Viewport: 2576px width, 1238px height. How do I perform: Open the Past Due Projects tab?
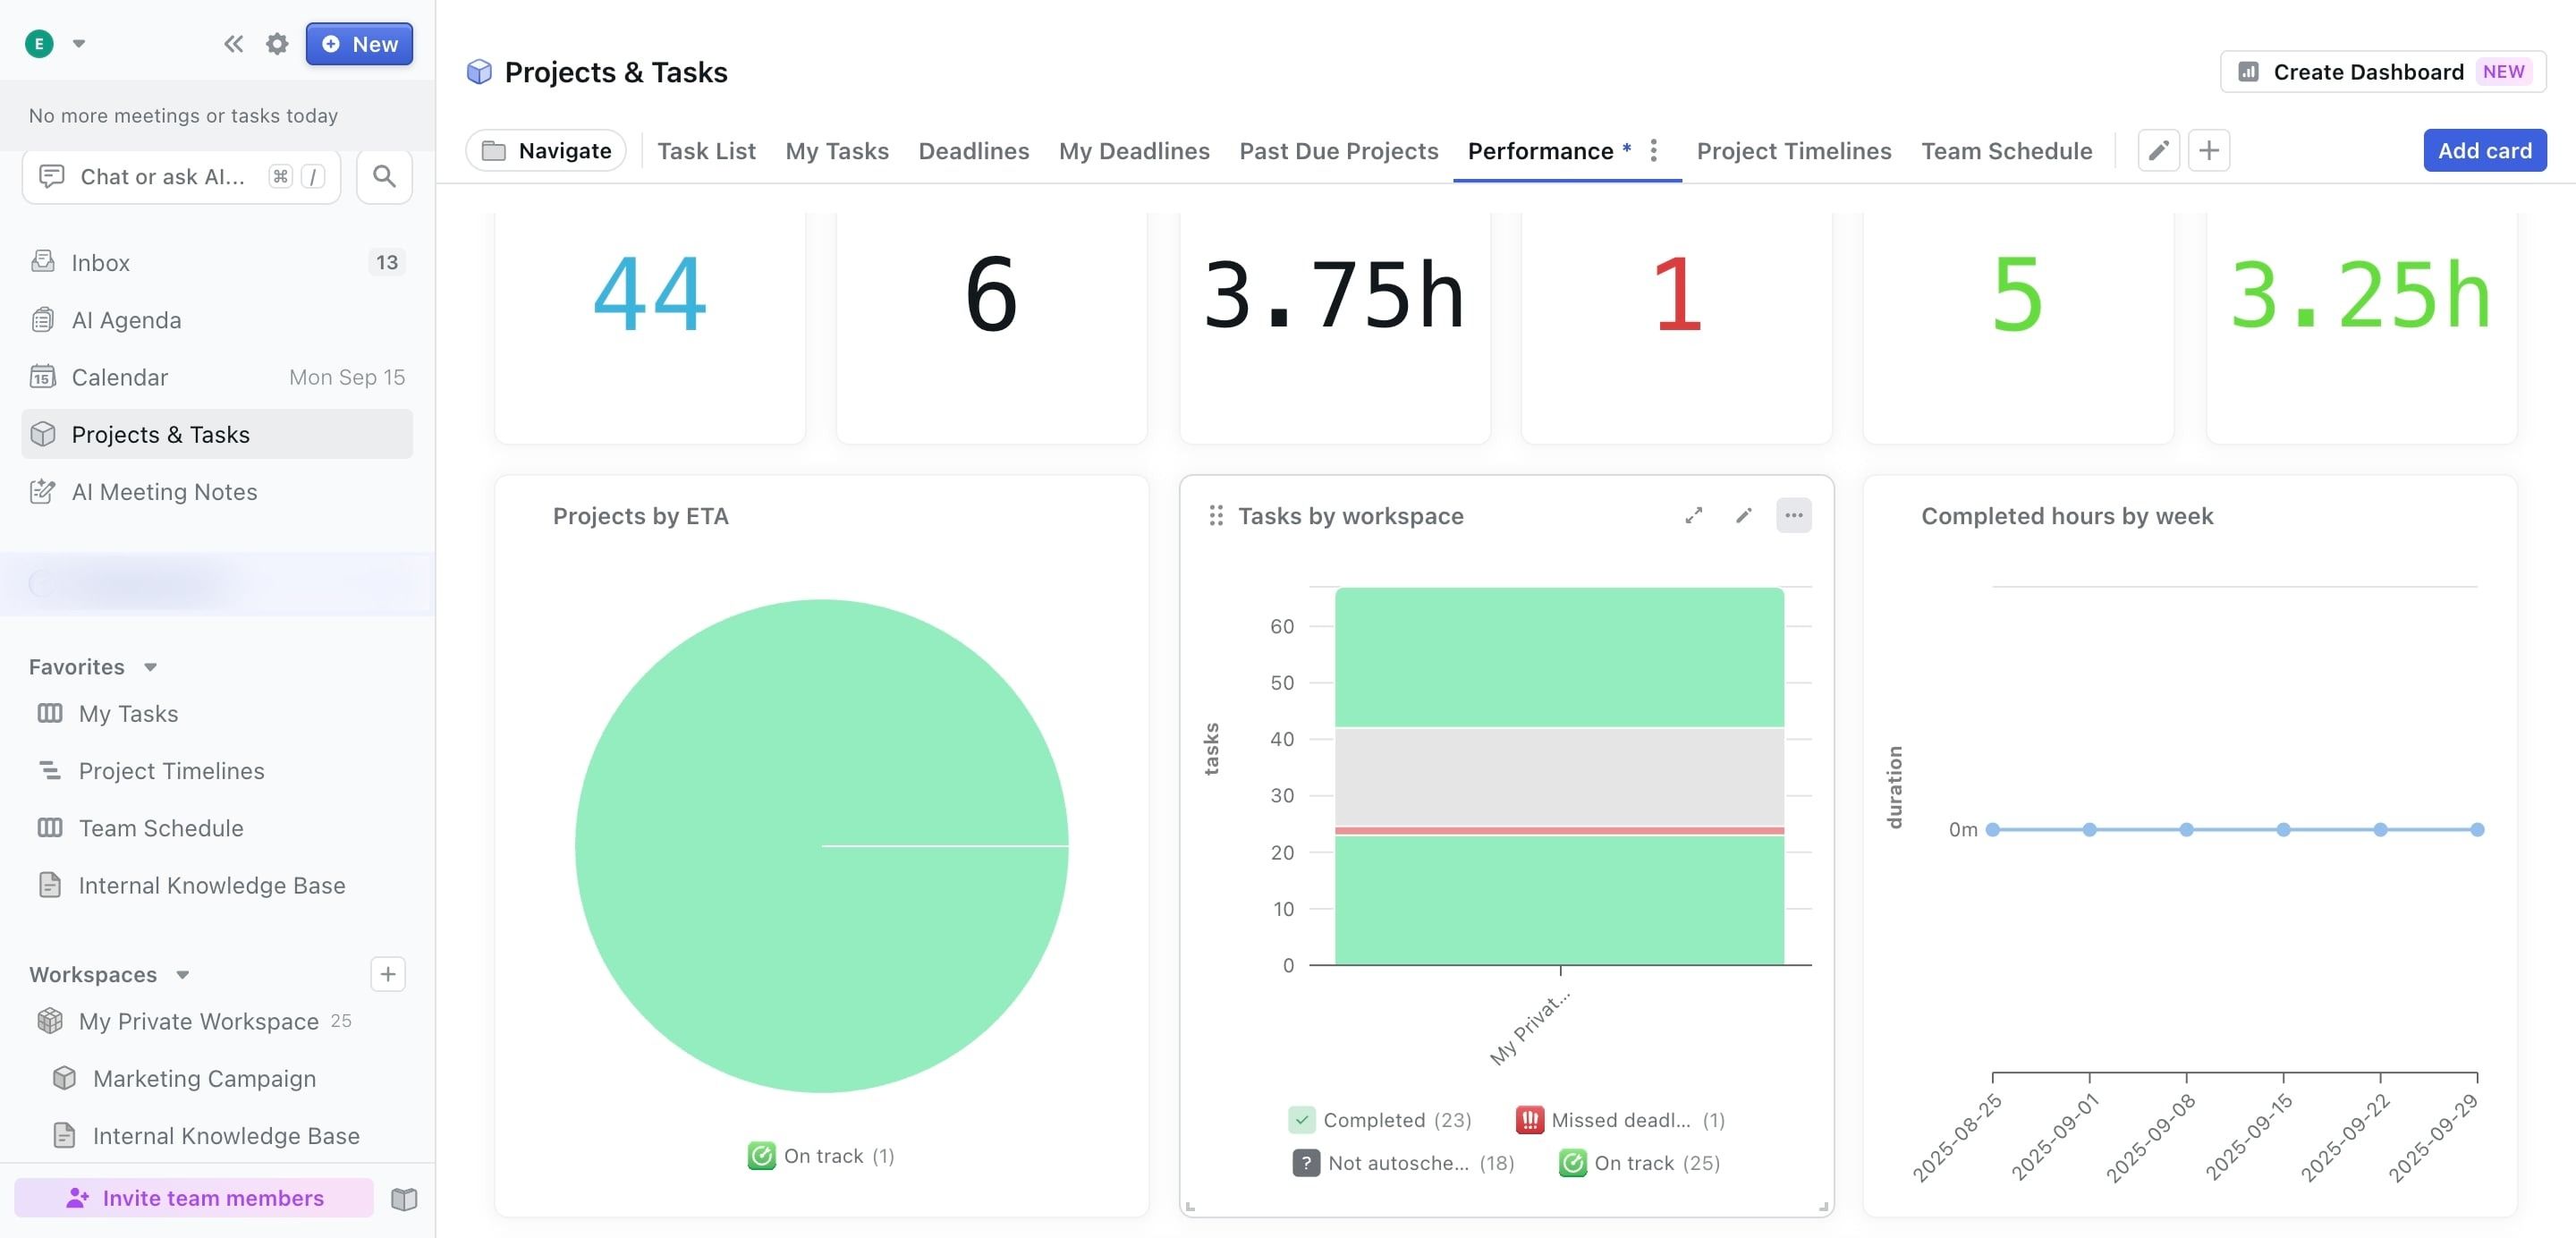pyautogui.click(x=1339, y=151)
